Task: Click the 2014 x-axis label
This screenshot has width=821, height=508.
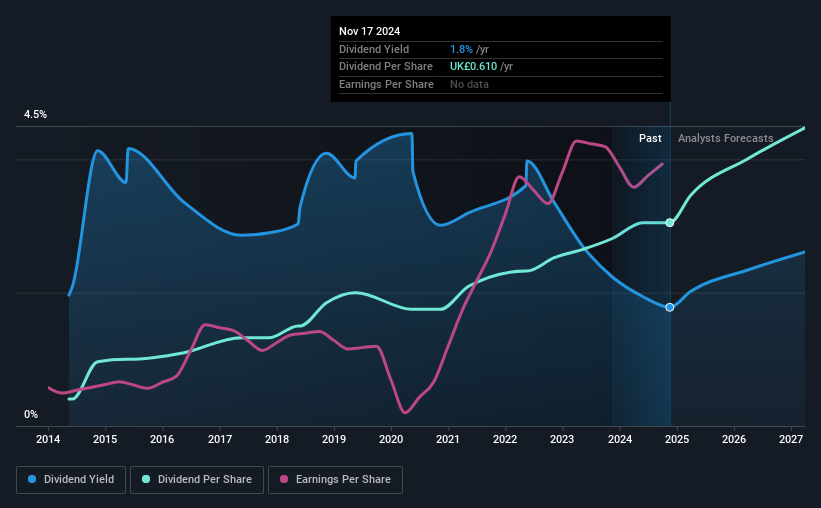Action: [48, 439]
